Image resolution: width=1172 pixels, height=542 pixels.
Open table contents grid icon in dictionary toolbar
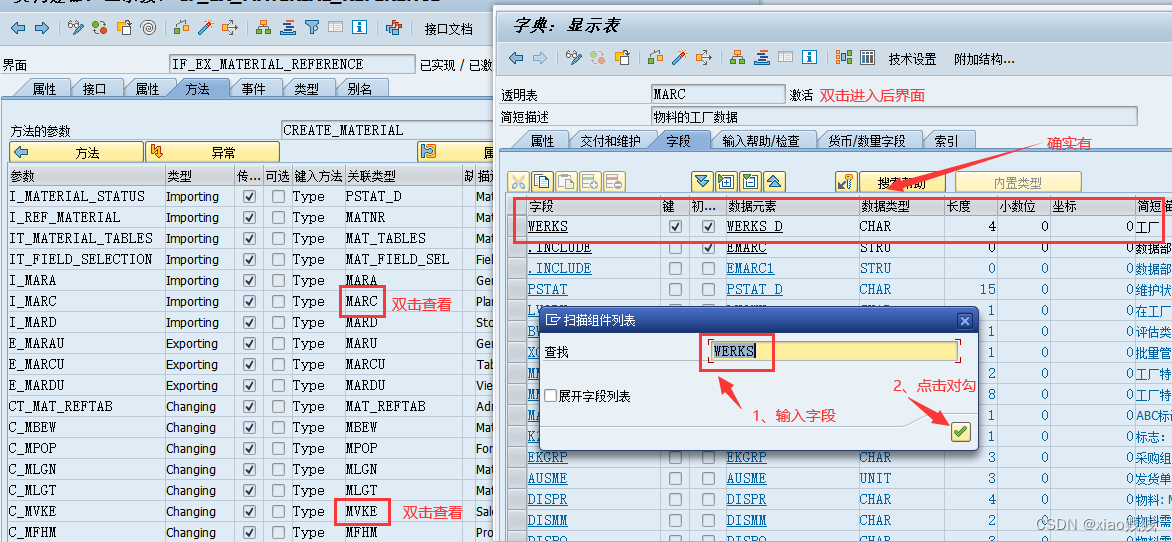coord(867,58)
